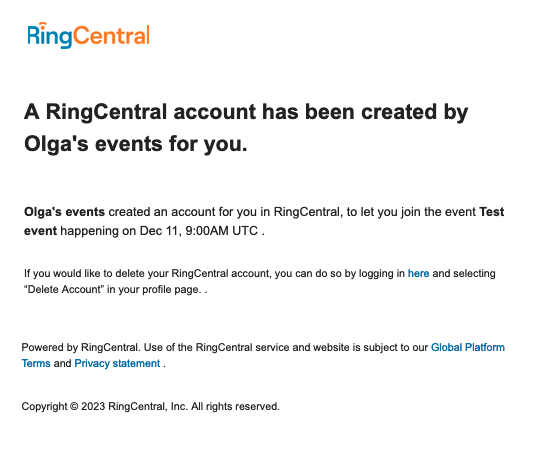
Task: Click the bold "Test" event name text
Action: pos(492,212)
